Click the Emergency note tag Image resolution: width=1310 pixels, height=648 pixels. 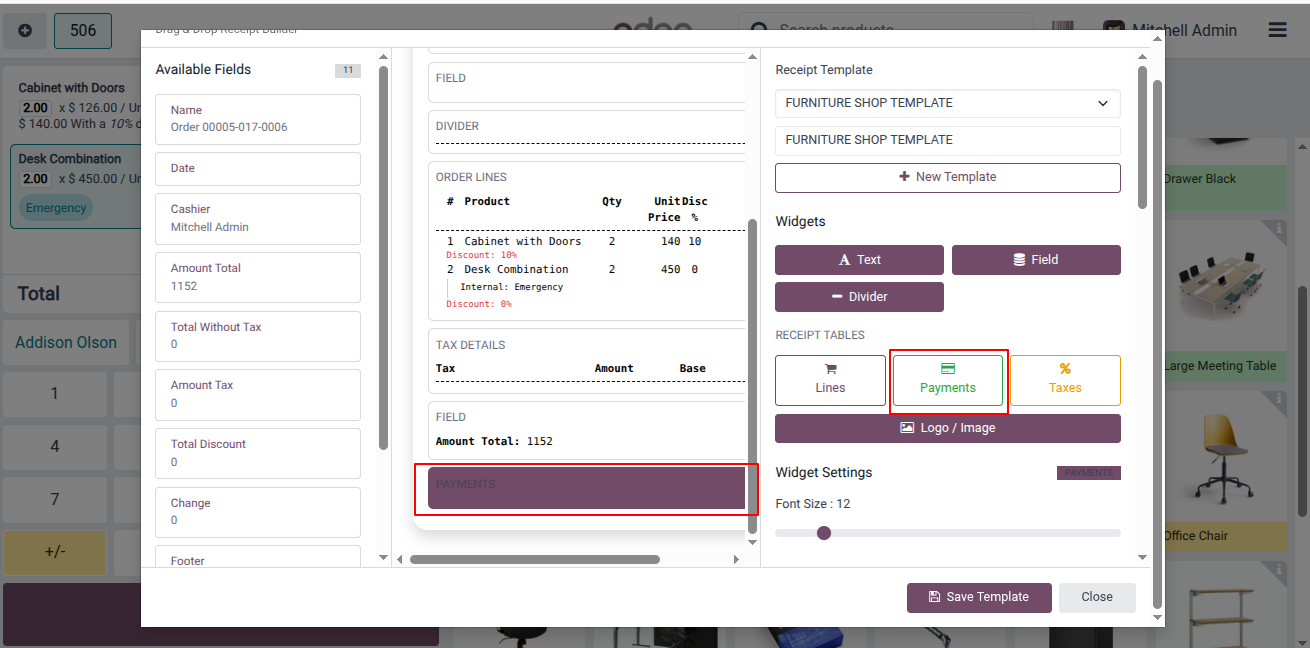(56, 208)
